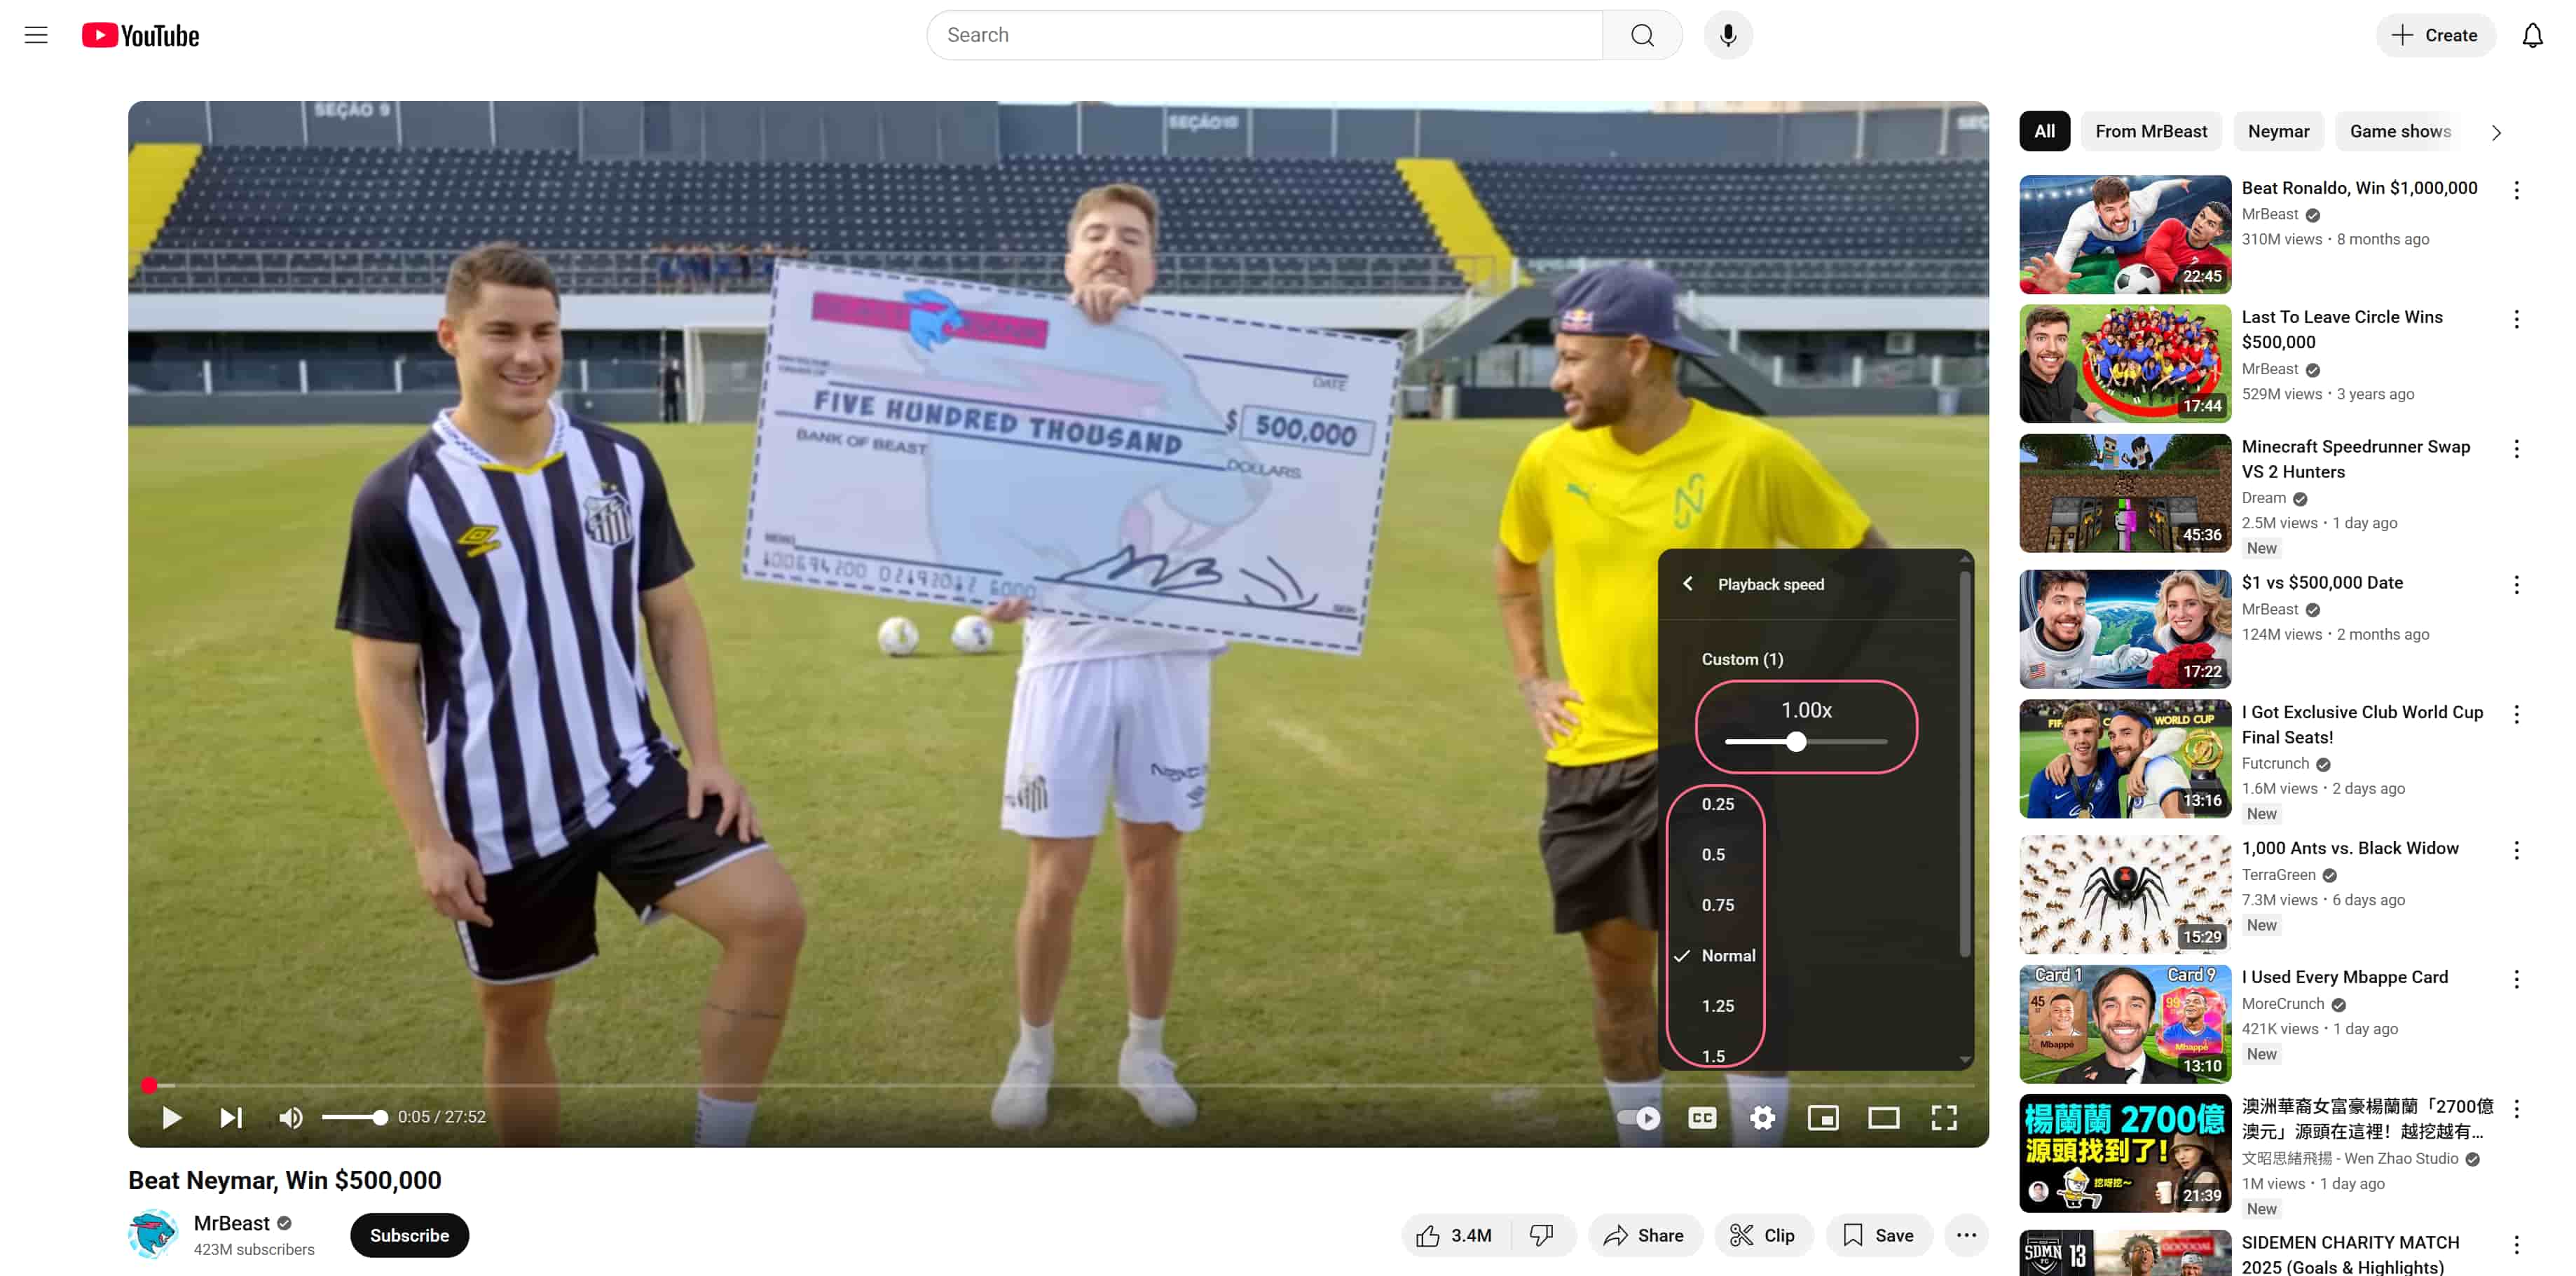Open options for Last To Leave Circle
The width and height of the screenshot is (2576, 1276).
(2516, 319)
